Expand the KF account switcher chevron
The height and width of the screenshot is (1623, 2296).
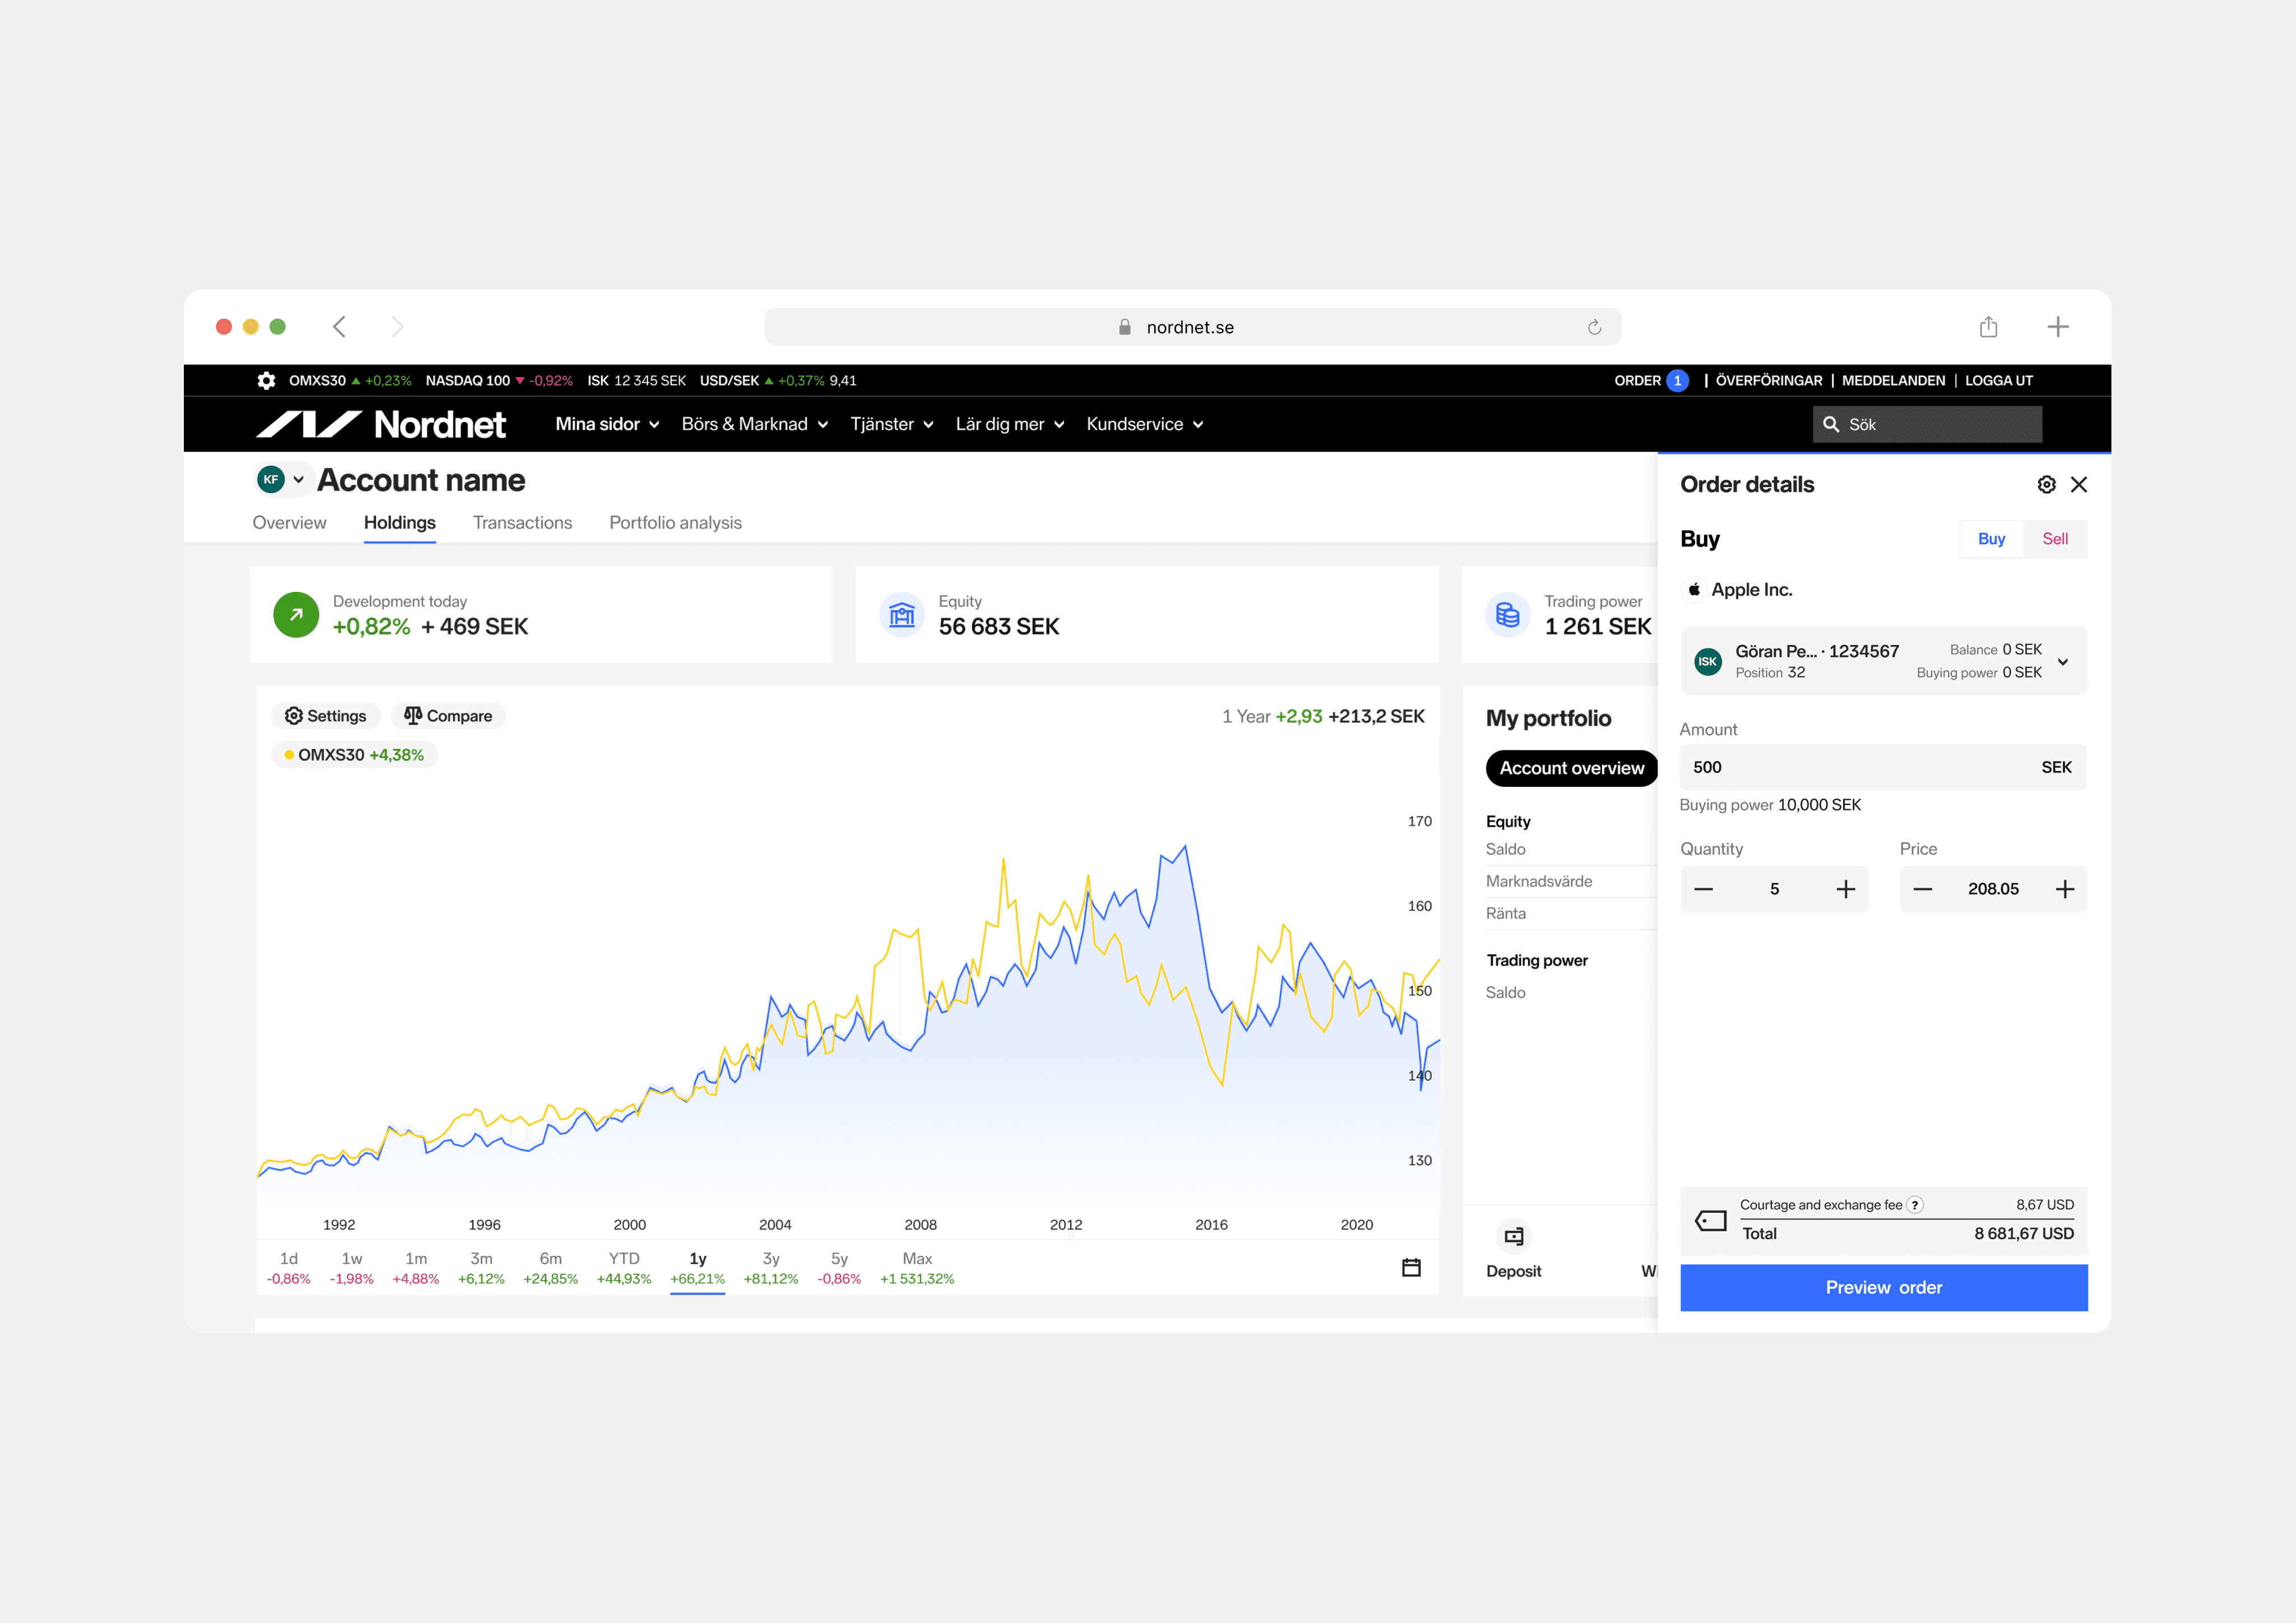click(298, 480)
